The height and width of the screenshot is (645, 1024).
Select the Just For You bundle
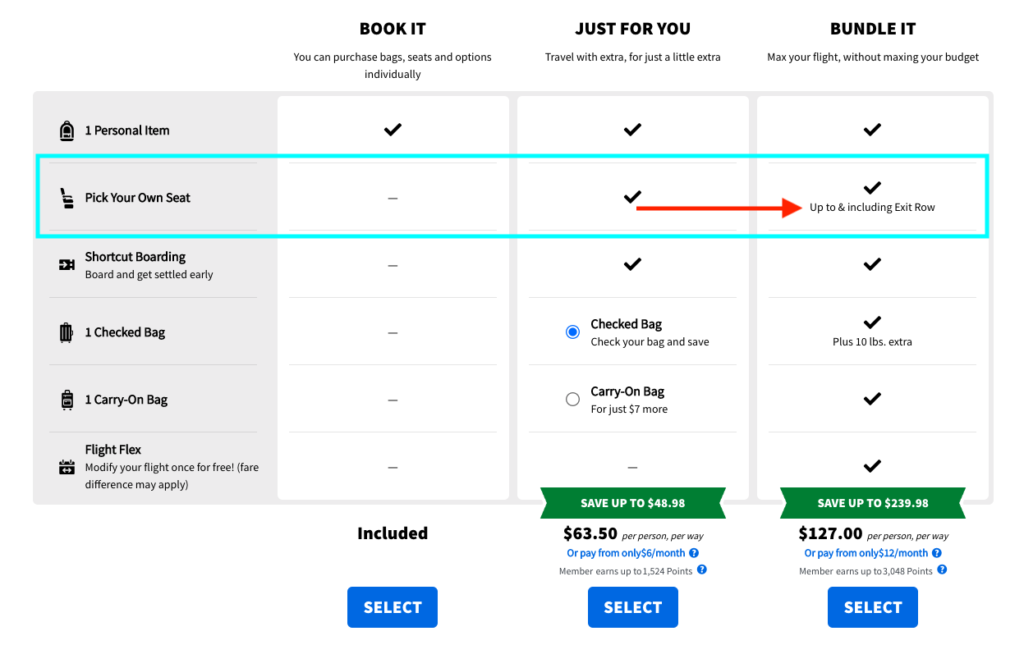pyautogui.click(x=633, y=607)
